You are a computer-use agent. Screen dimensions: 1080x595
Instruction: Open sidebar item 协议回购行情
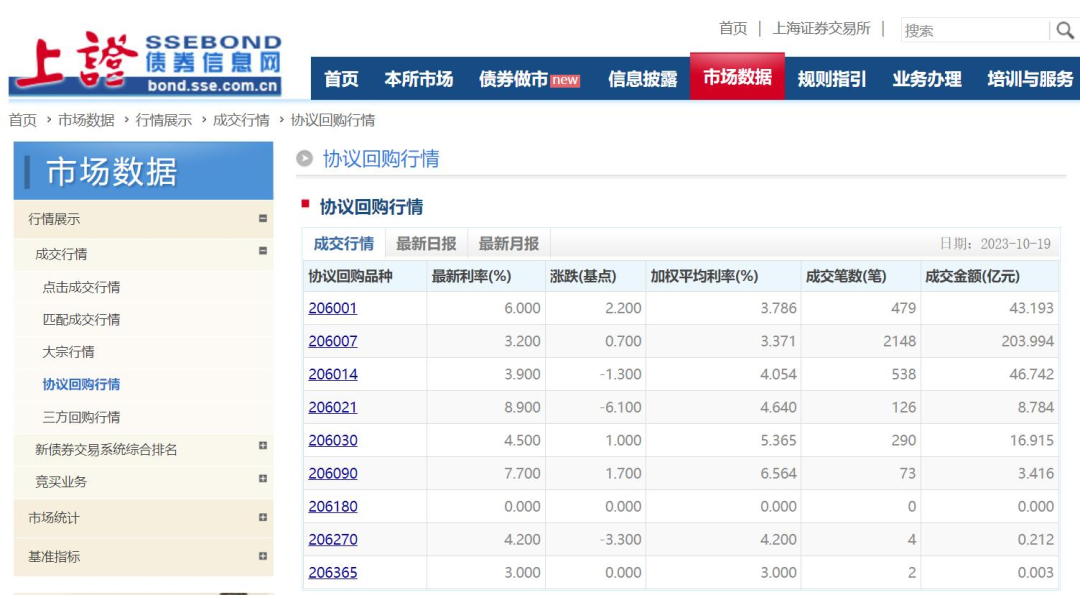pos(81,384)
